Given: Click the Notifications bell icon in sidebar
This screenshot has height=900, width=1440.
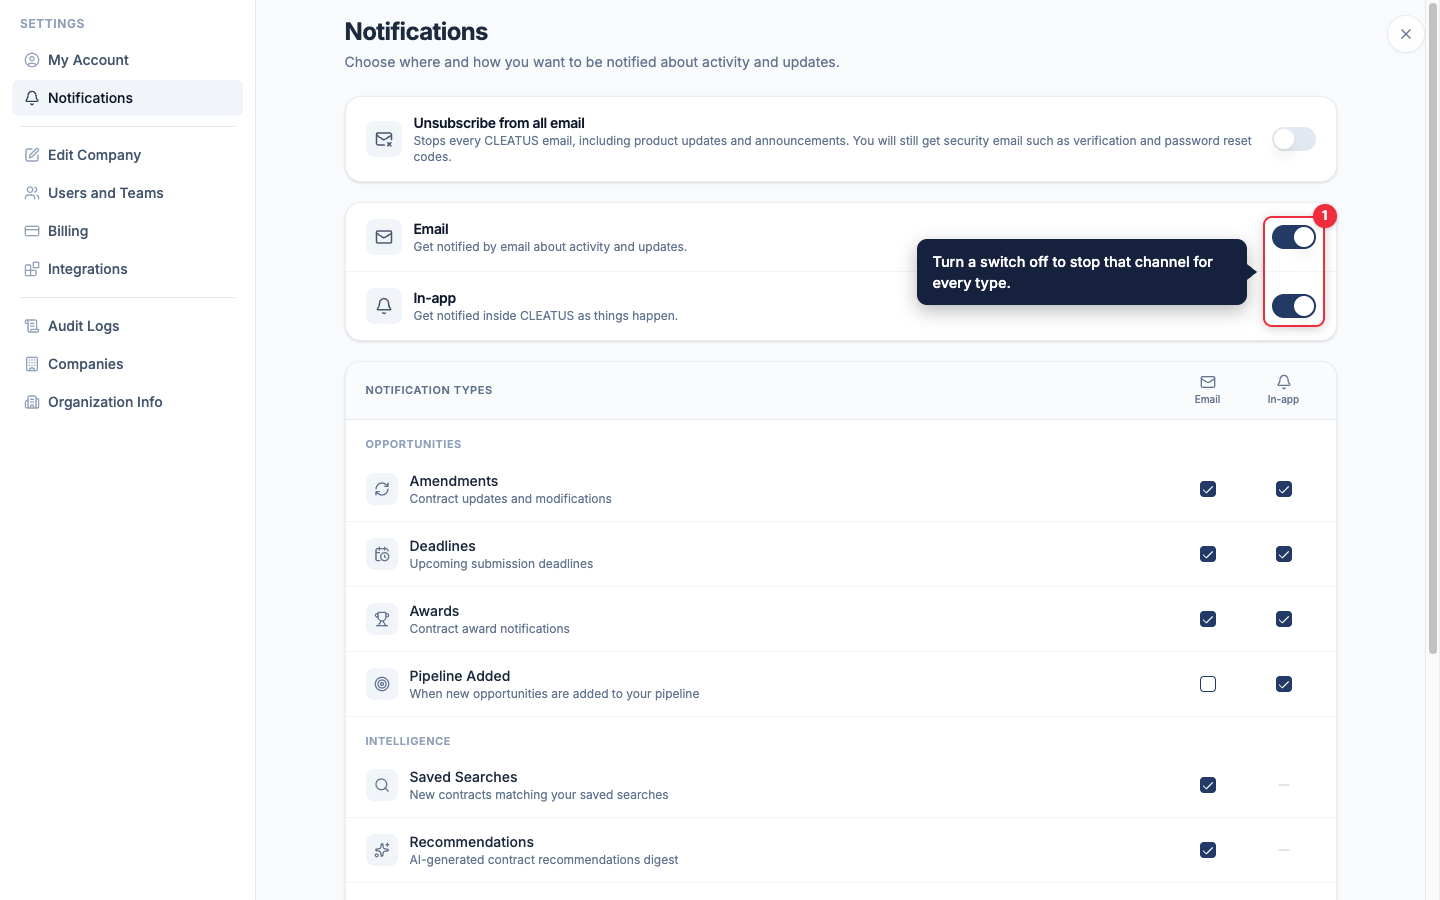Looking at the screenshot, I should pos(32,98).
